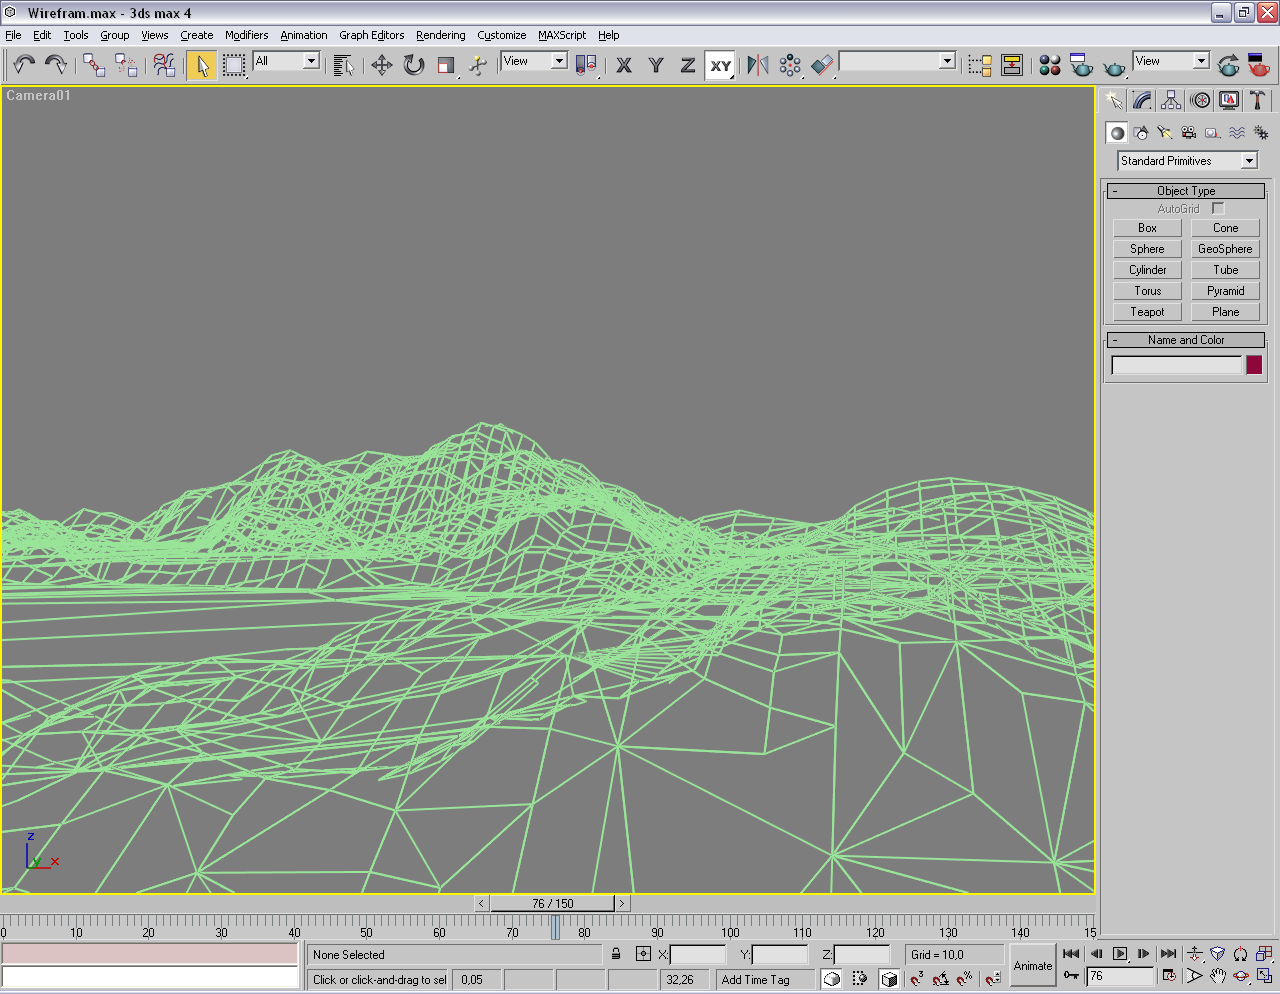Open the Modify command panel tab
This screenshot has height=994, width=1280.
1142,100
